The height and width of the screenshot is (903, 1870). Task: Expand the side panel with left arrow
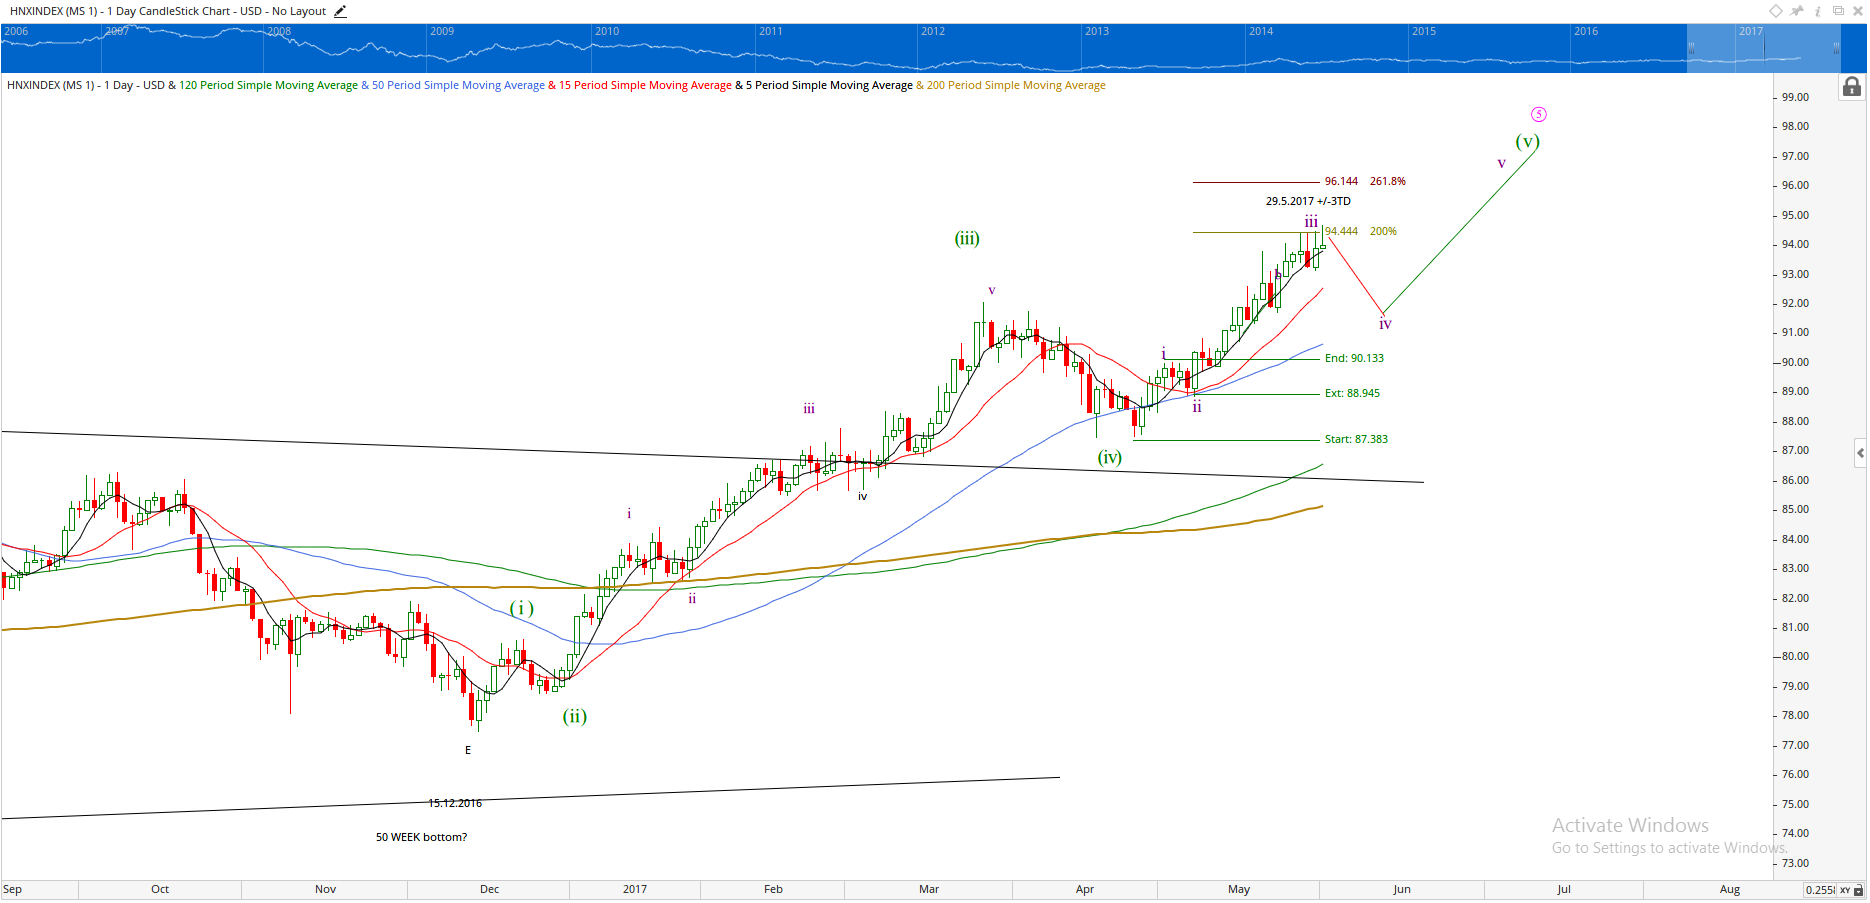[1859, 453]
